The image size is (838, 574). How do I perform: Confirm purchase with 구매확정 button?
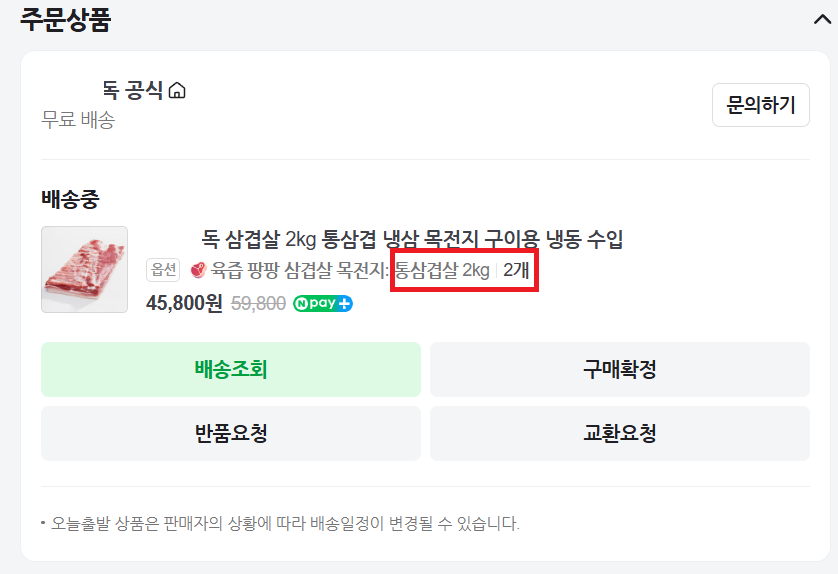pyautogui.click(x=620, y=369)
